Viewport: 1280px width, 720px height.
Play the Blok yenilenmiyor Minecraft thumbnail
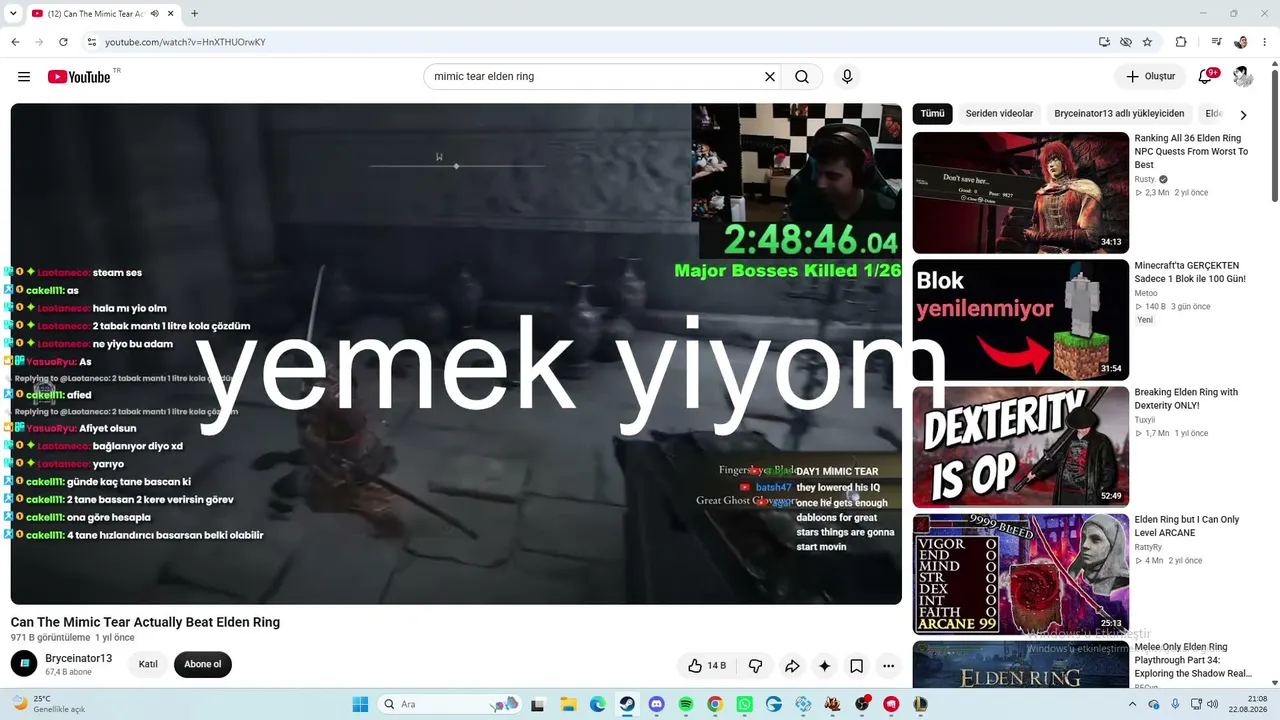point(1021,320)
